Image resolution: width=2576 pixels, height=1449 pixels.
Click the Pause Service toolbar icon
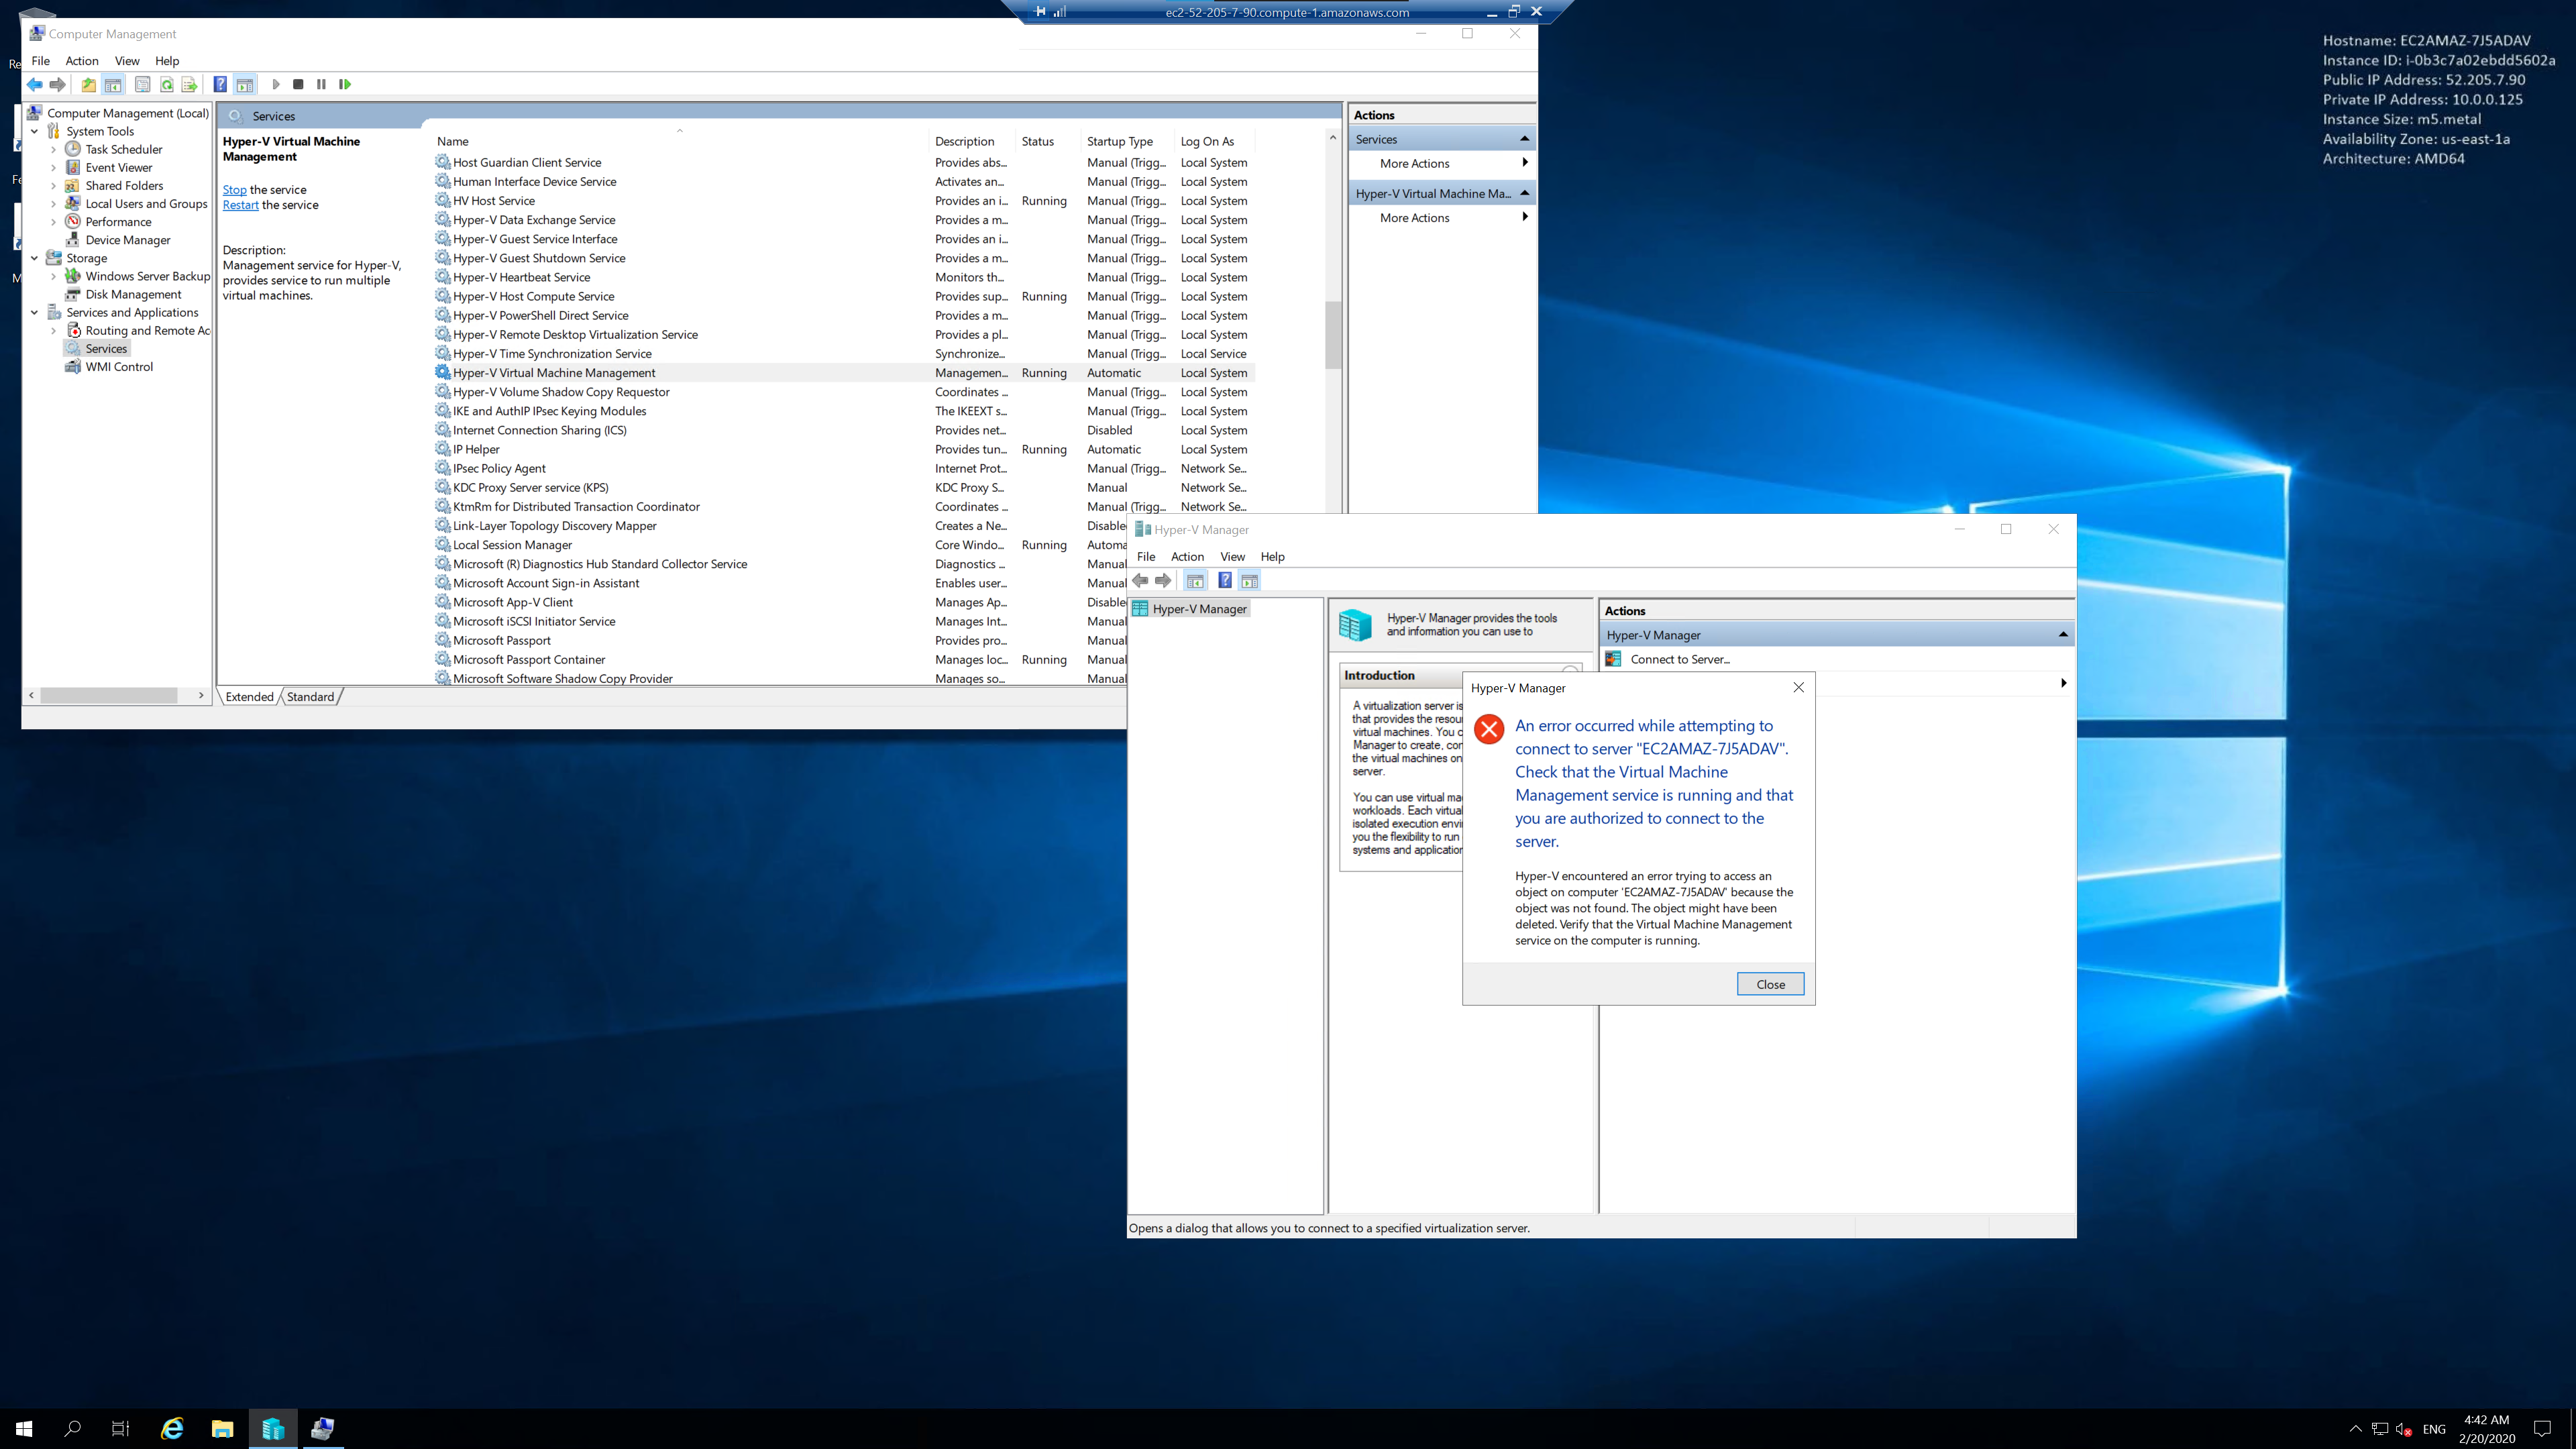point(321,85)
